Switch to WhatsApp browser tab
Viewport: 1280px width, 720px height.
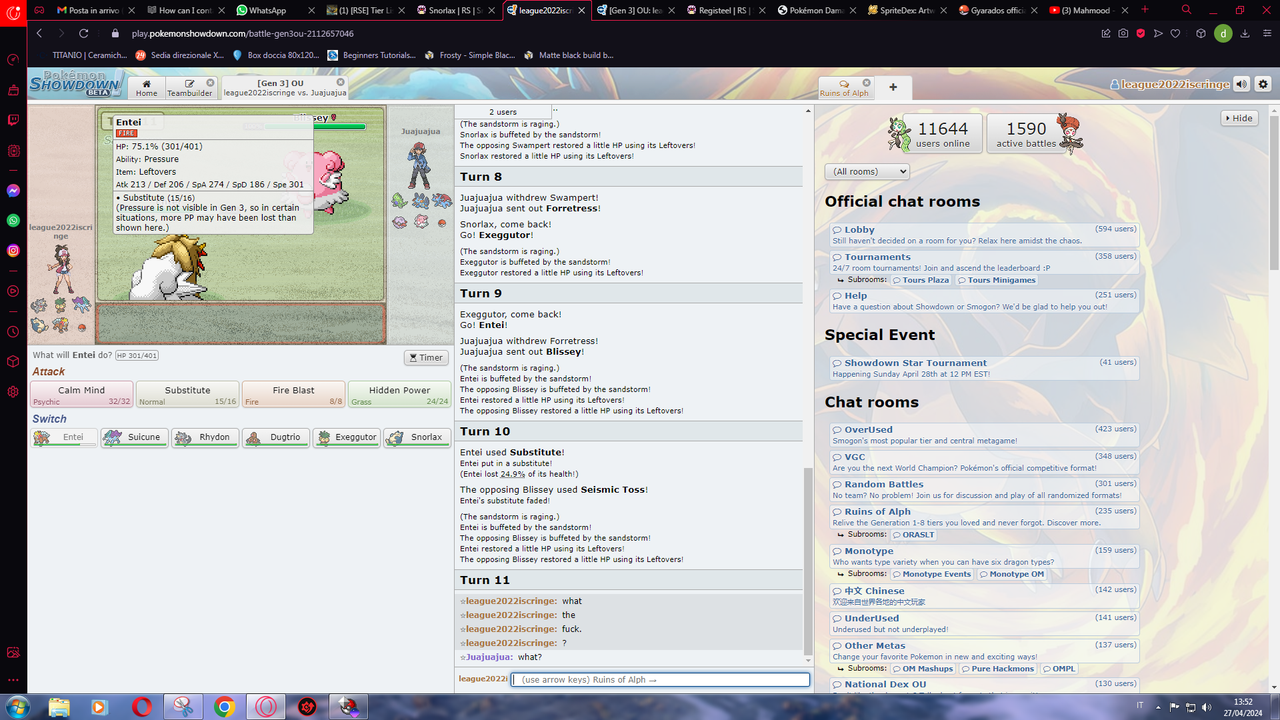coord(274,10)
